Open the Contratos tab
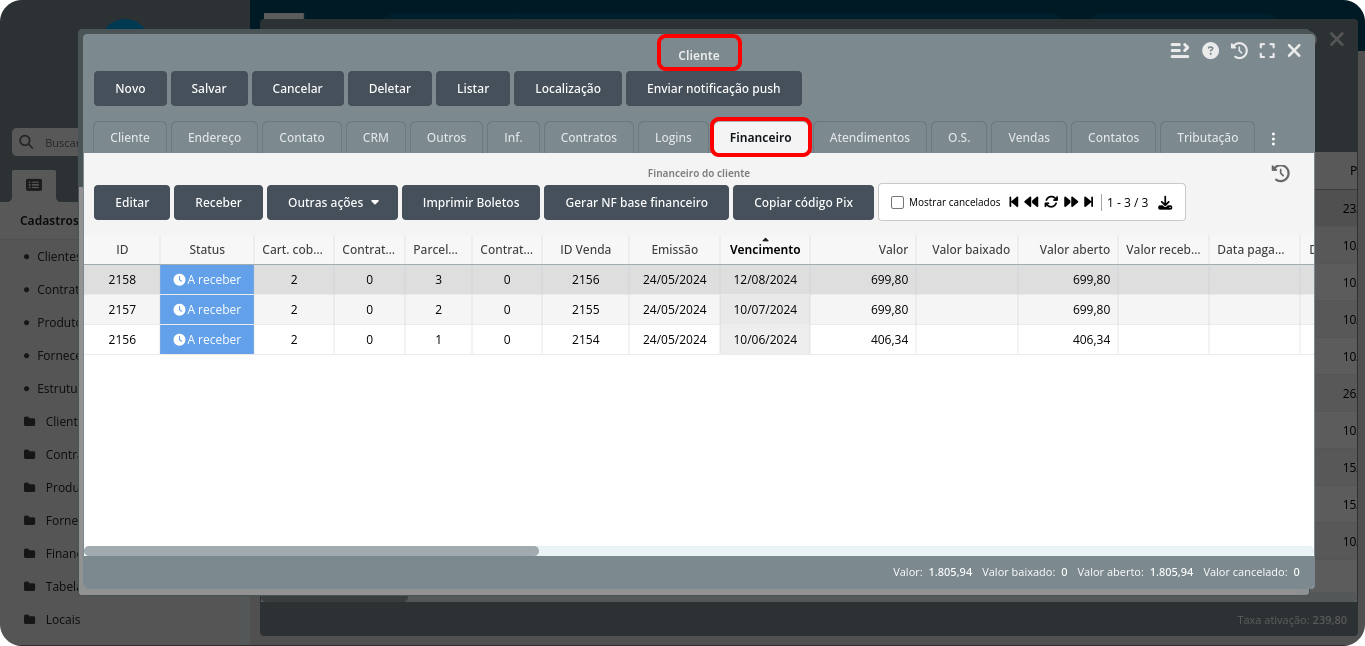Image resolution: width=1365 pixels, height=646 pixels. pos(589,137)
